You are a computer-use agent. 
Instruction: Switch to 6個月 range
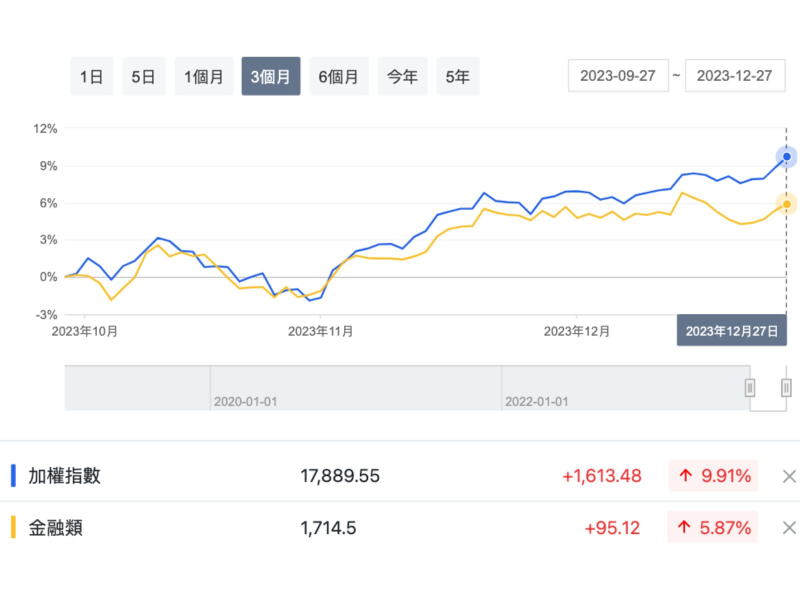pyautogui.click(x=338, y=76)
